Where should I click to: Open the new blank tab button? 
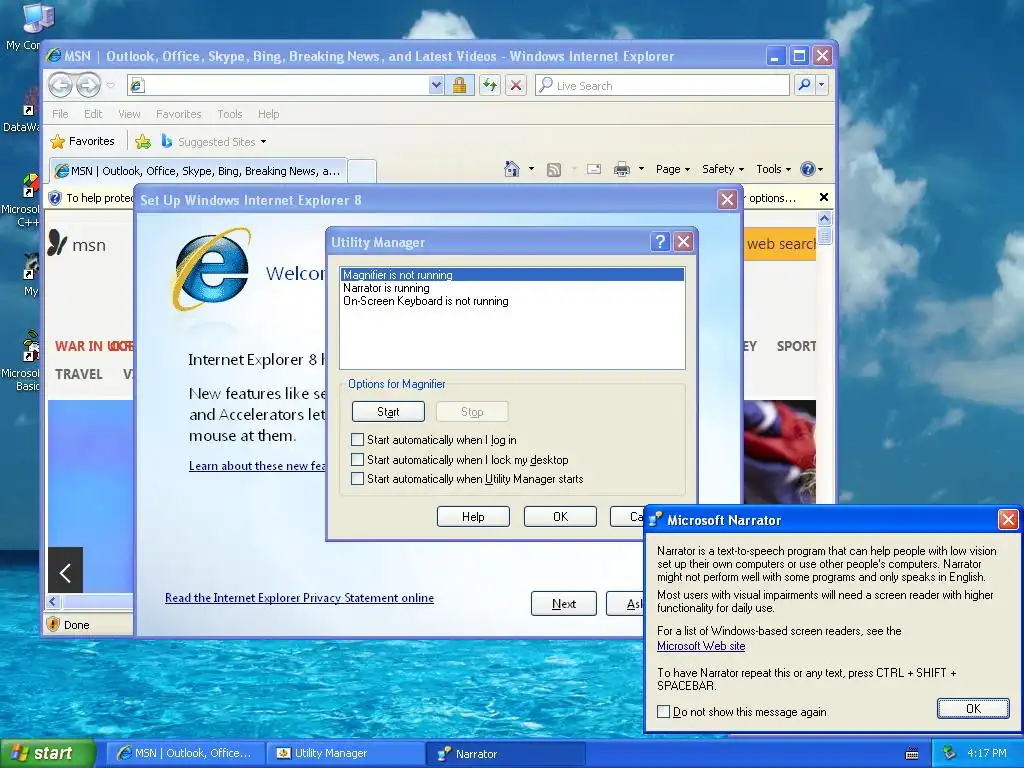362,171
